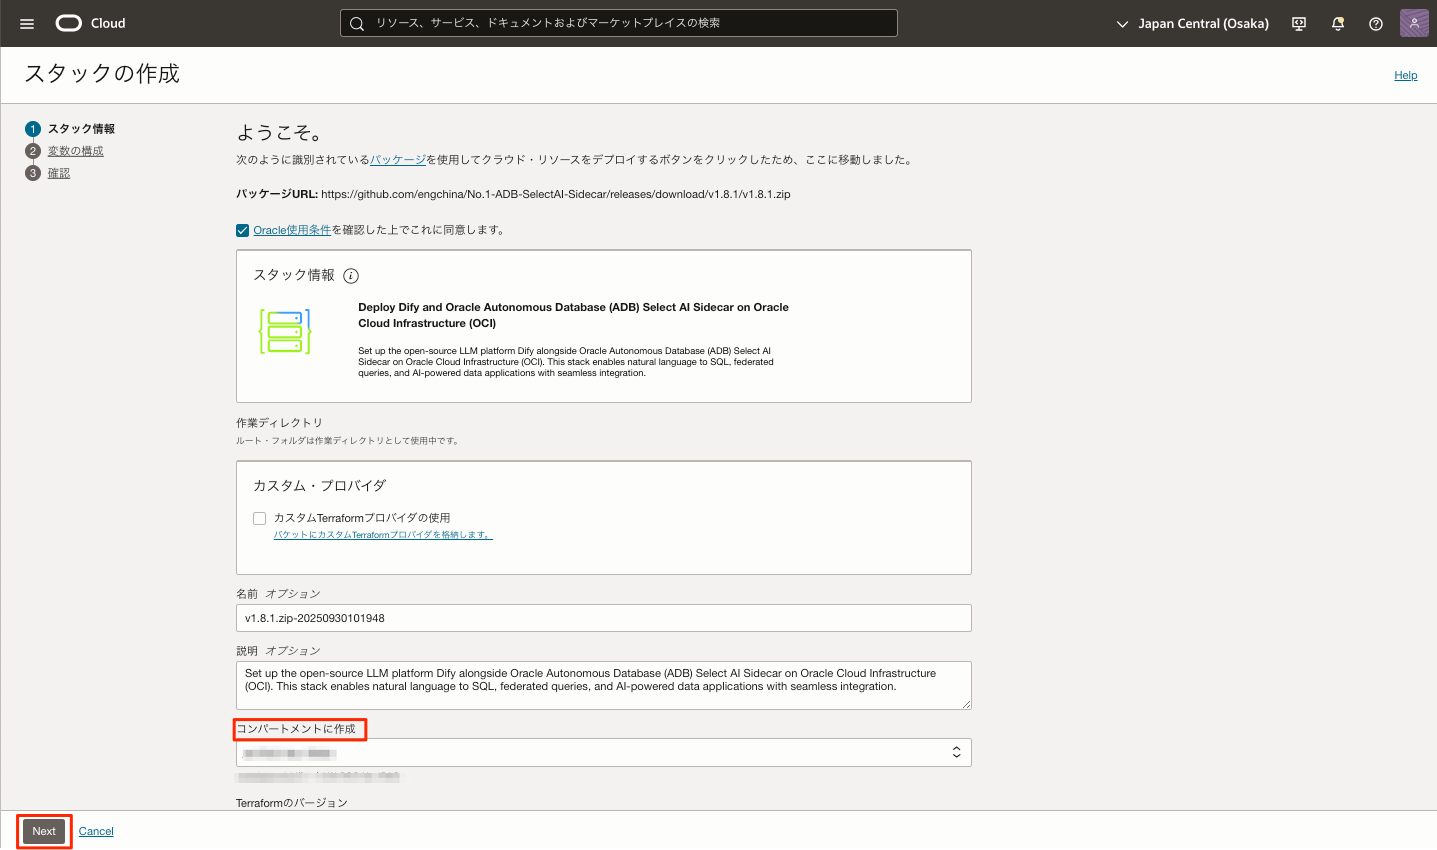Click step 2 circle for 変数の構成

click(x=33, y=151)
